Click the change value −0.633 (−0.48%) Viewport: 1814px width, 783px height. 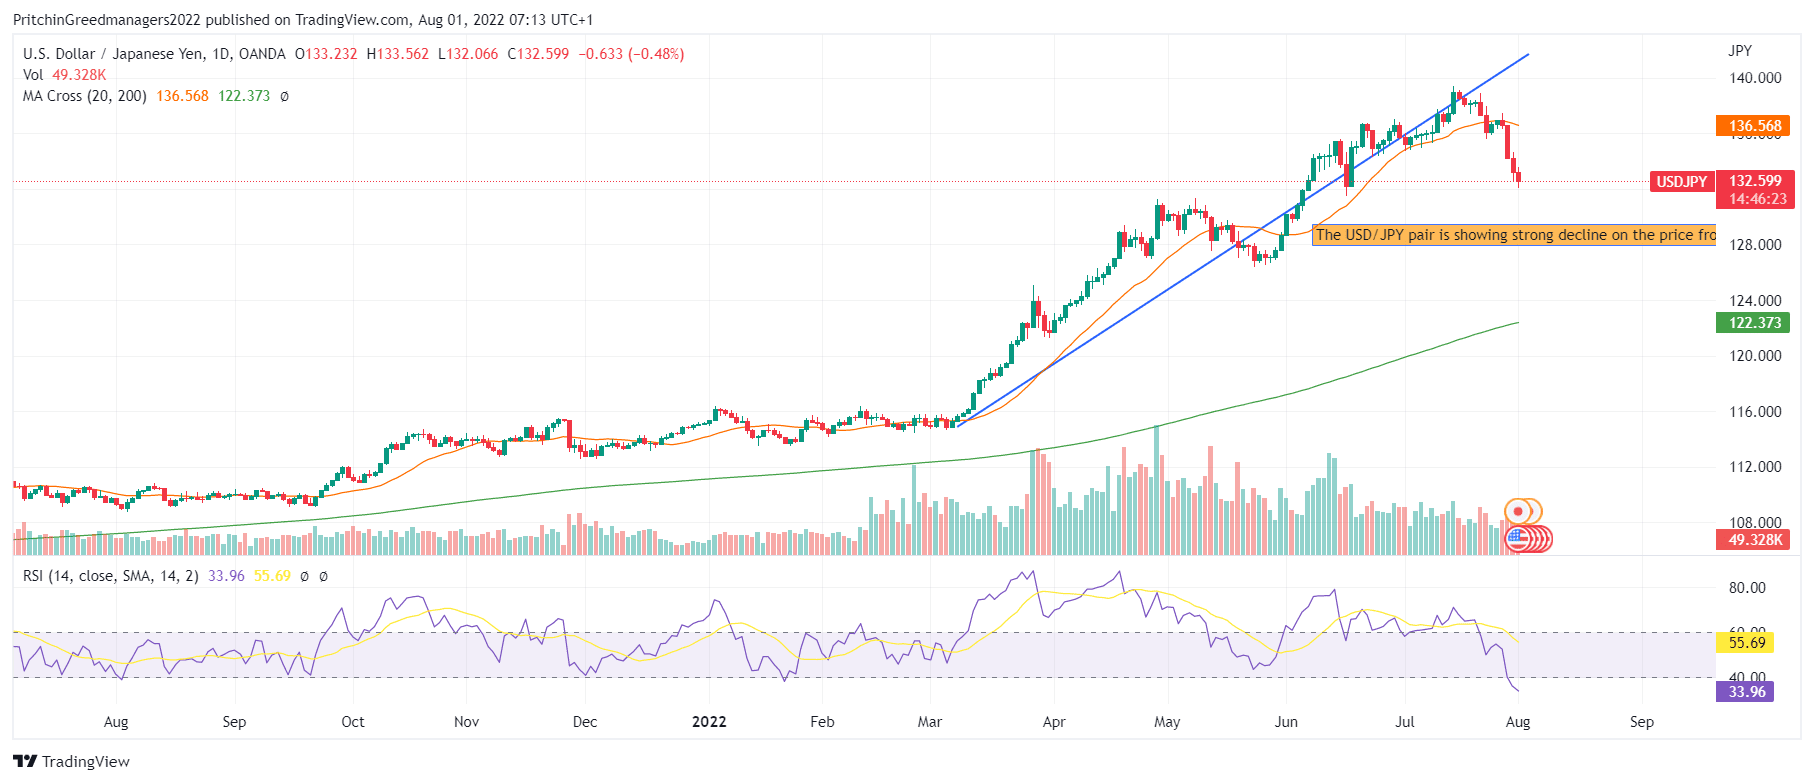tap(631, 54)
